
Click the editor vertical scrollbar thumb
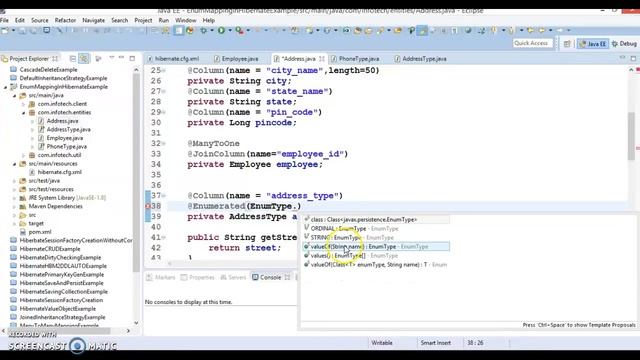[631, 136]
